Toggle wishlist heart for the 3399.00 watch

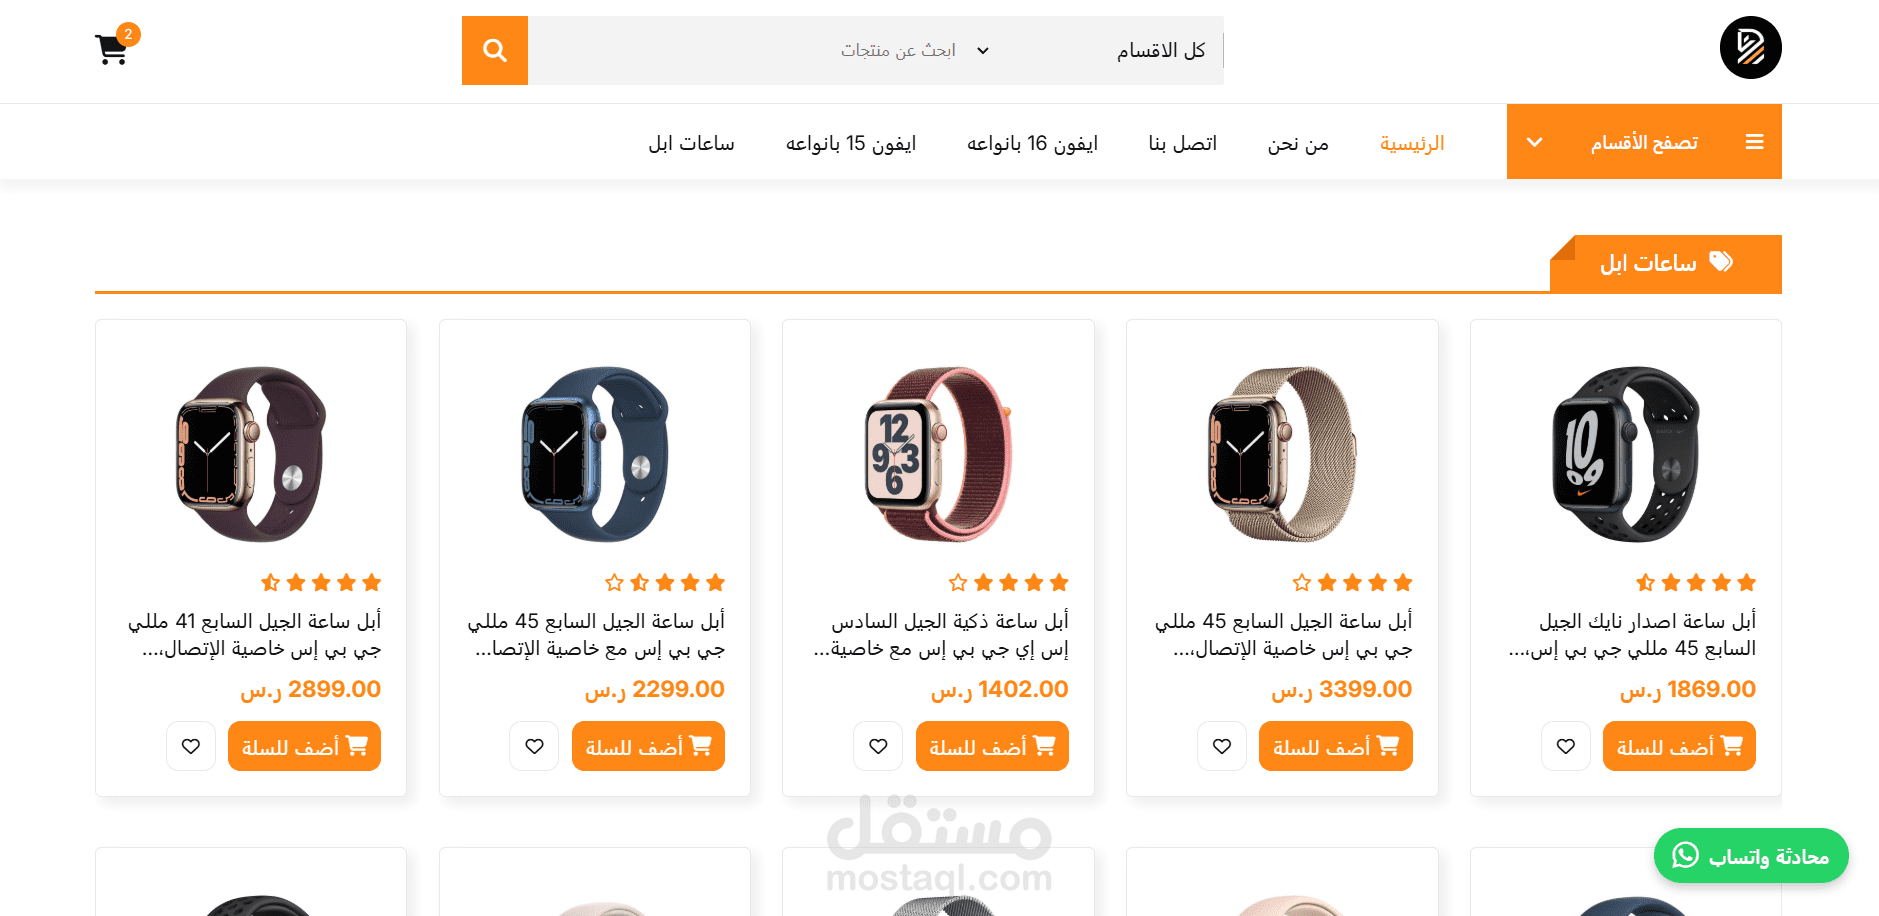pyautogui.click(x=1222, y=746)
